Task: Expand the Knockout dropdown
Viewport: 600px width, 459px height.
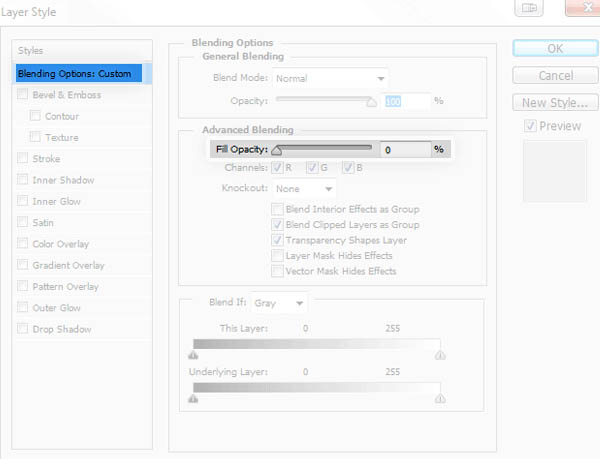Action: [304, 188]
